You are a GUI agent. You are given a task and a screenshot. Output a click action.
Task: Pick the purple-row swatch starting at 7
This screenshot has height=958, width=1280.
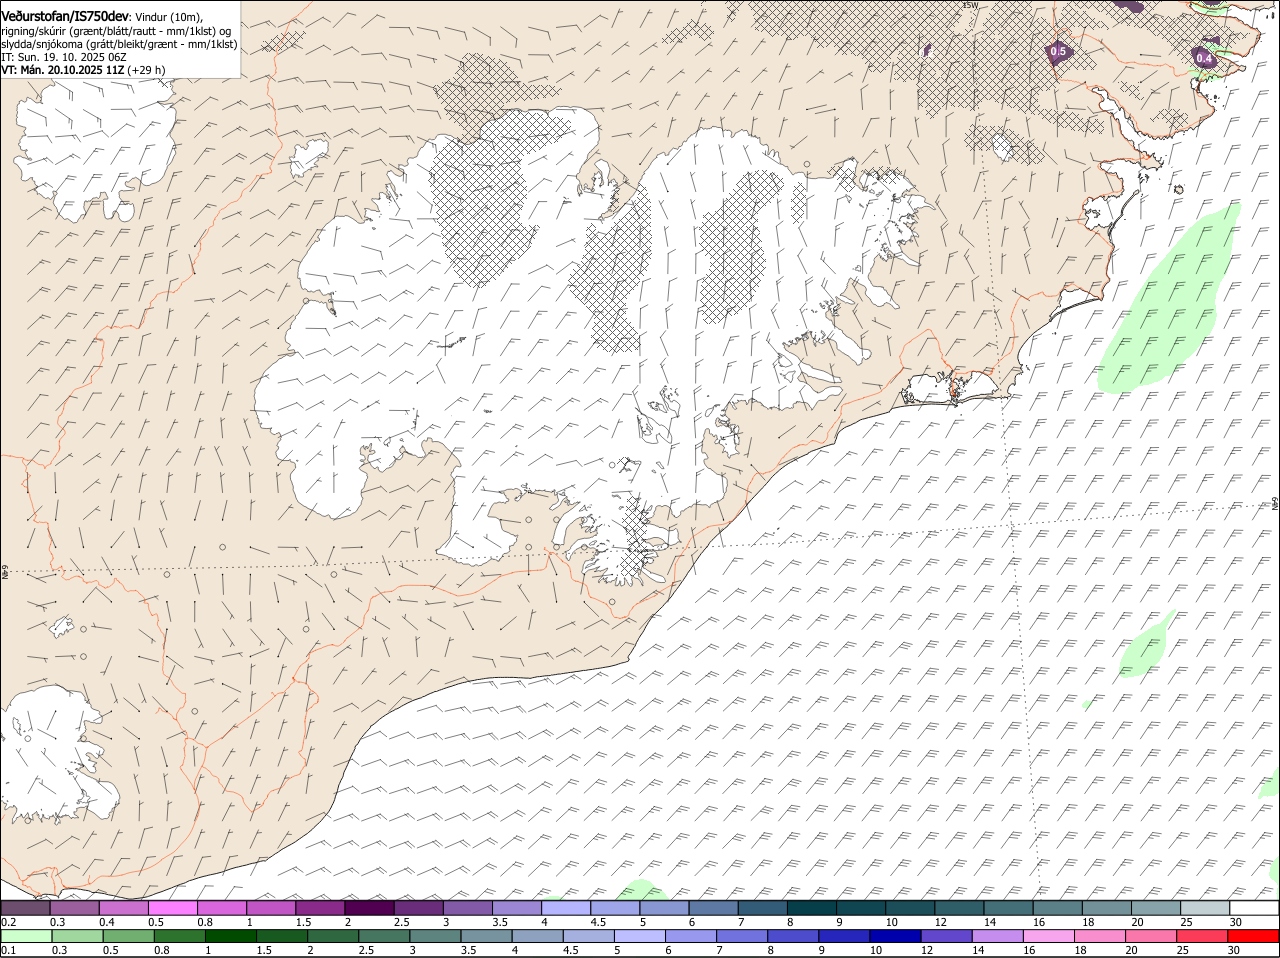[763, 908]
